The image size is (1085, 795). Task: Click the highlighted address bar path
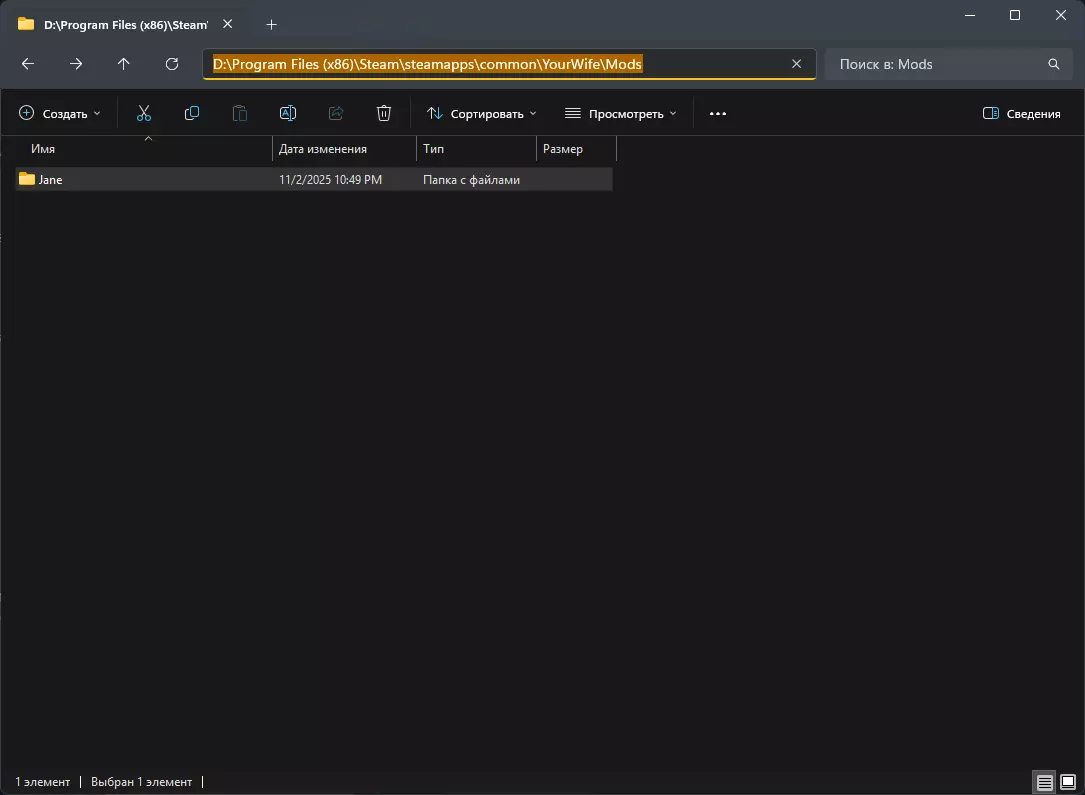pyautogui.click(x=427, y=64)
